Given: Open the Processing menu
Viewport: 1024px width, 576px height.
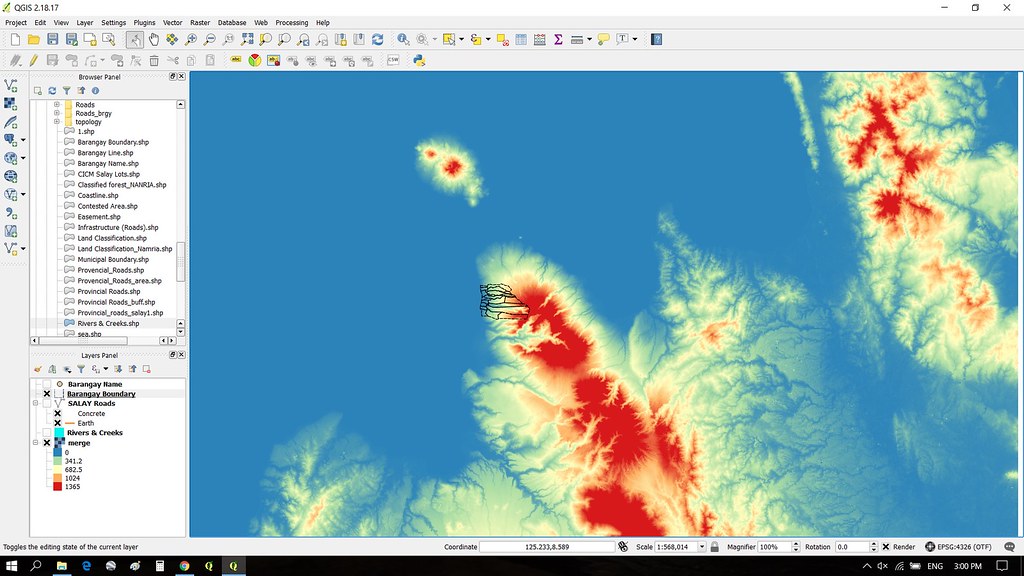Looking at the screenshot, I should tap(291, 22).
